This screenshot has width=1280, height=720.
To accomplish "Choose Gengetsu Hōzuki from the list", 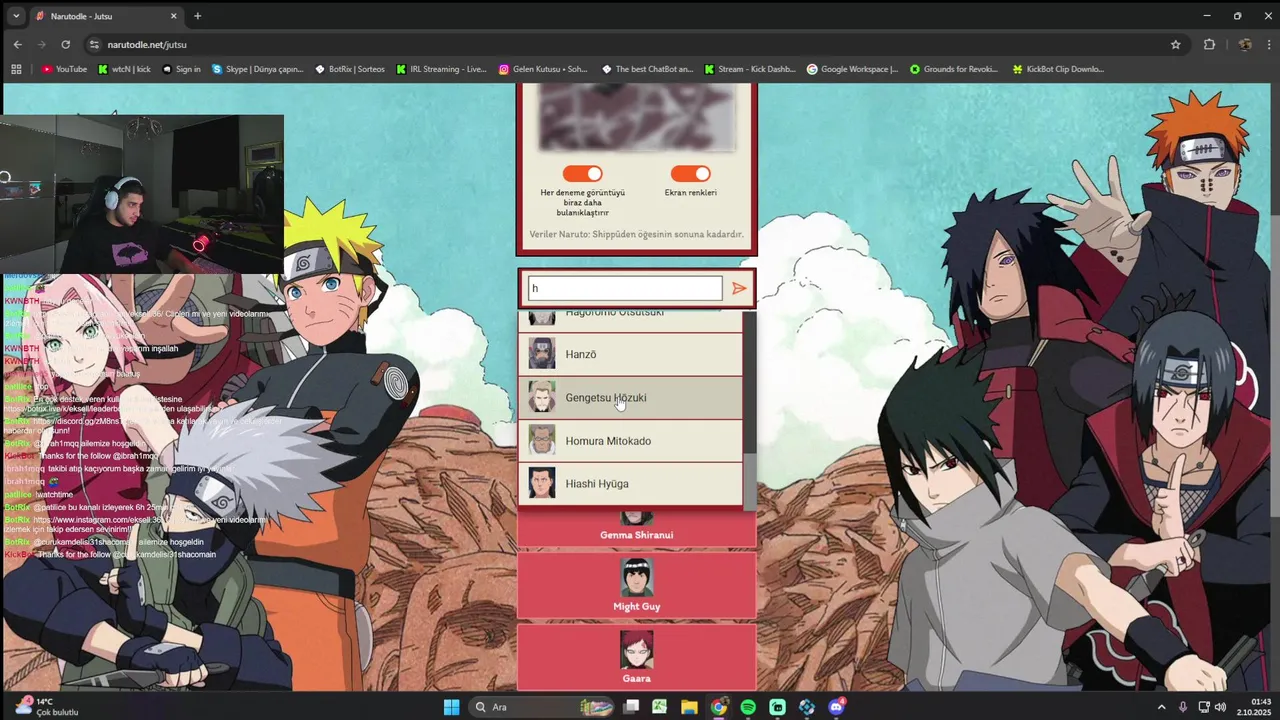I will tap(631, 397).
